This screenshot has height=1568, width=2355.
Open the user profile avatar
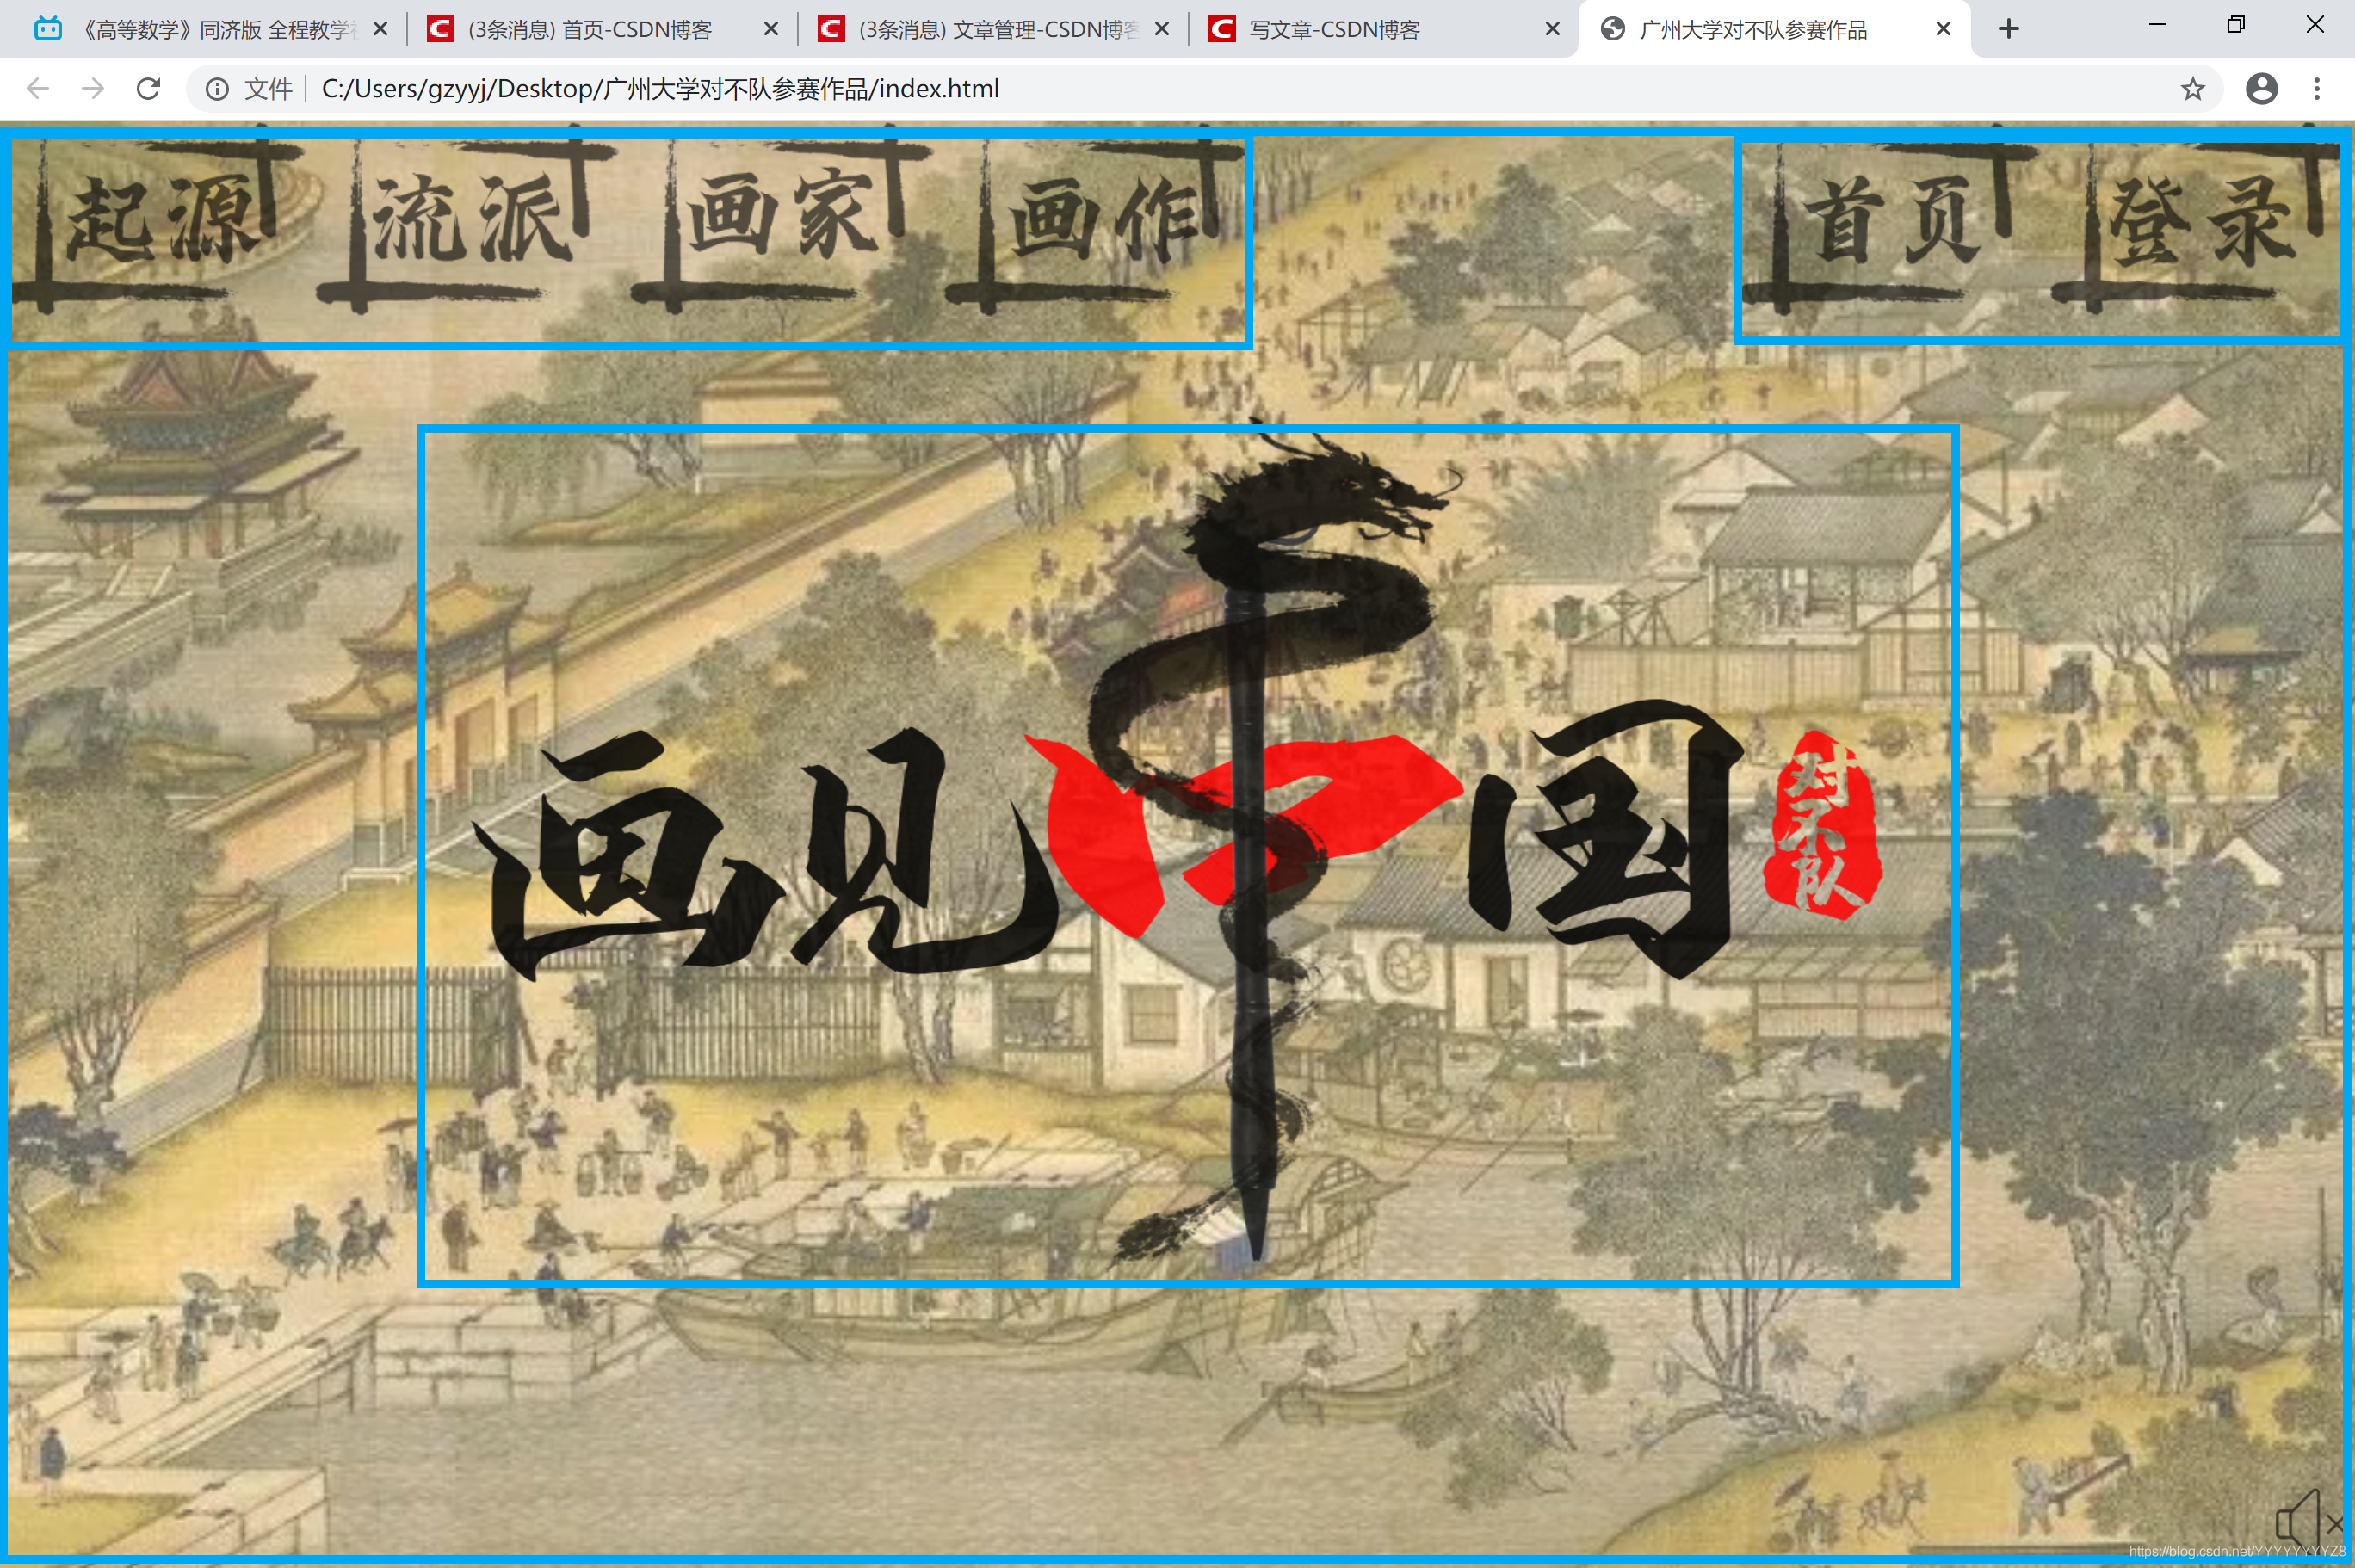pyautogui.click(x=2262, y=89)
